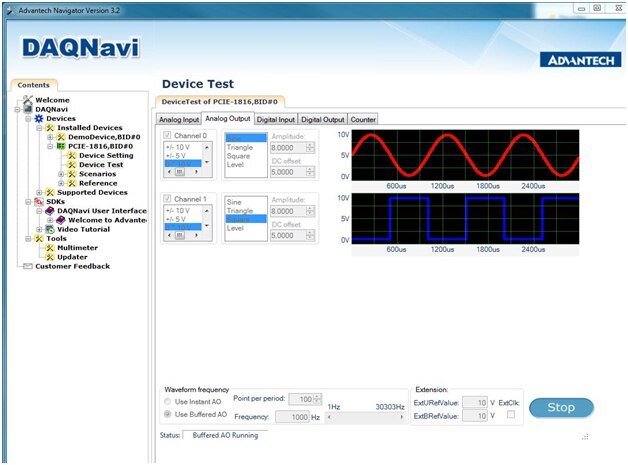Click the icon beside Scenarios
This screenshot has width=628, height=465.
click(x=72, y=173)
